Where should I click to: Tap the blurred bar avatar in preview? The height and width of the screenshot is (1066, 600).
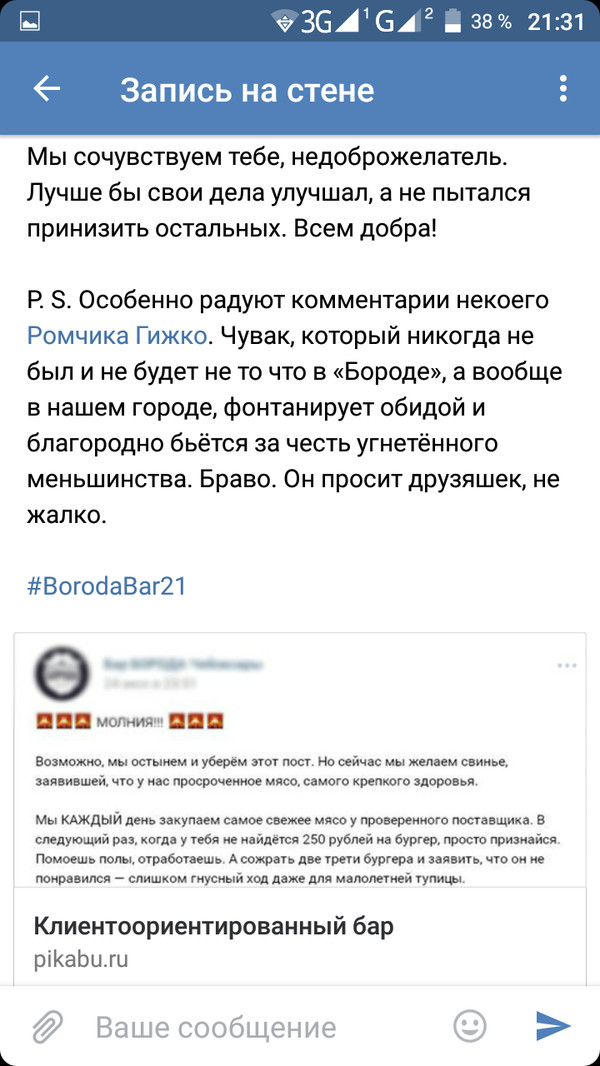pyautogui.click(x=65, y=675)
